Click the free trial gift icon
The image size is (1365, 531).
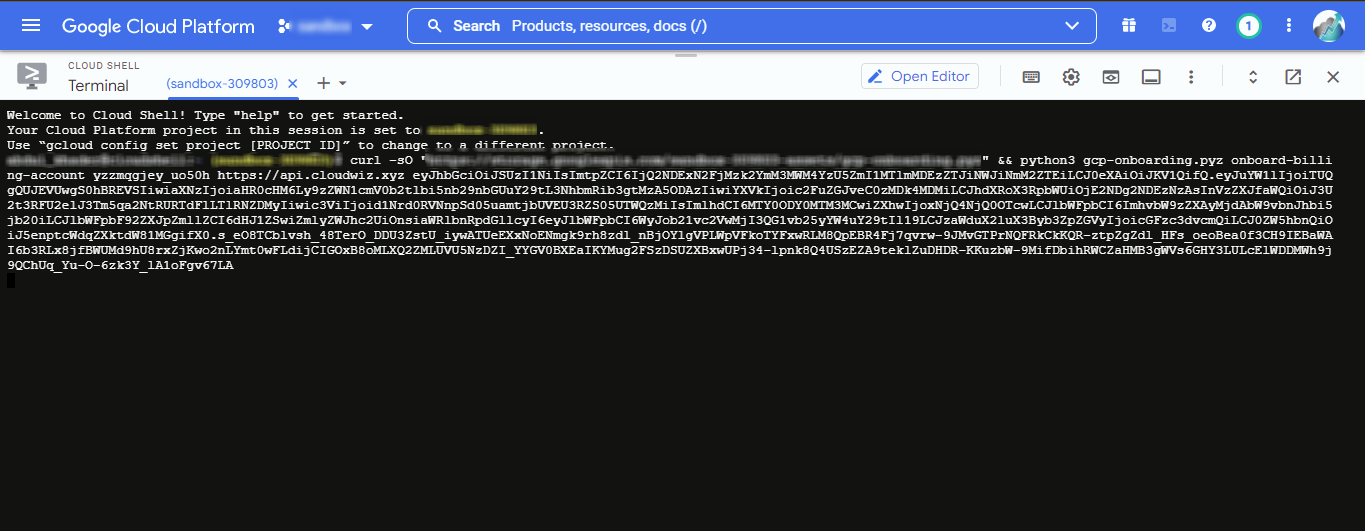click(1129, 26)
